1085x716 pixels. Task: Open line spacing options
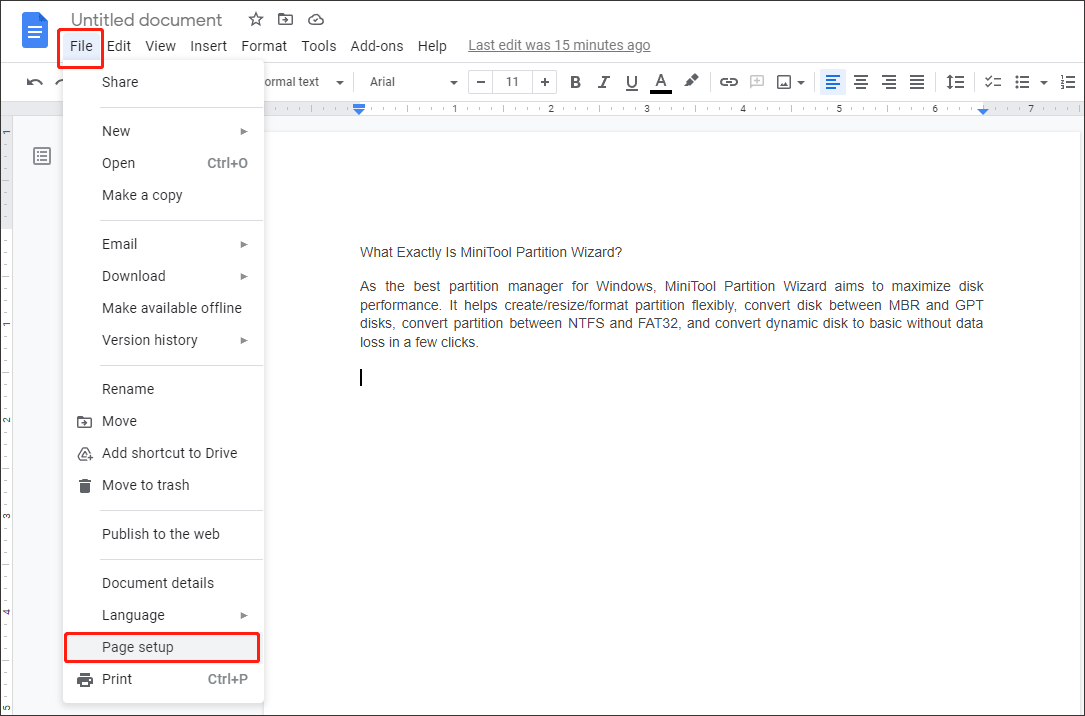(x=956, y=82)
